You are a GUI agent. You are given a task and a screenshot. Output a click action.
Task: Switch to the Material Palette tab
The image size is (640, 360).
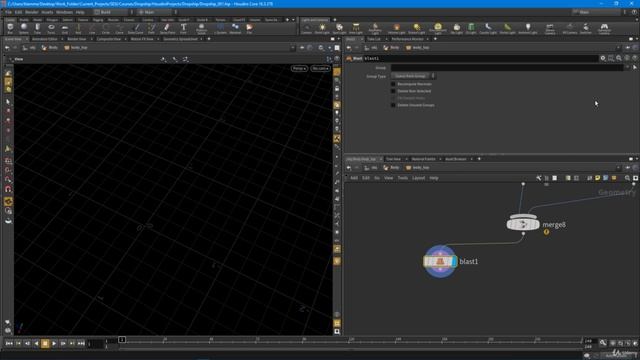(x=423, y=159)
